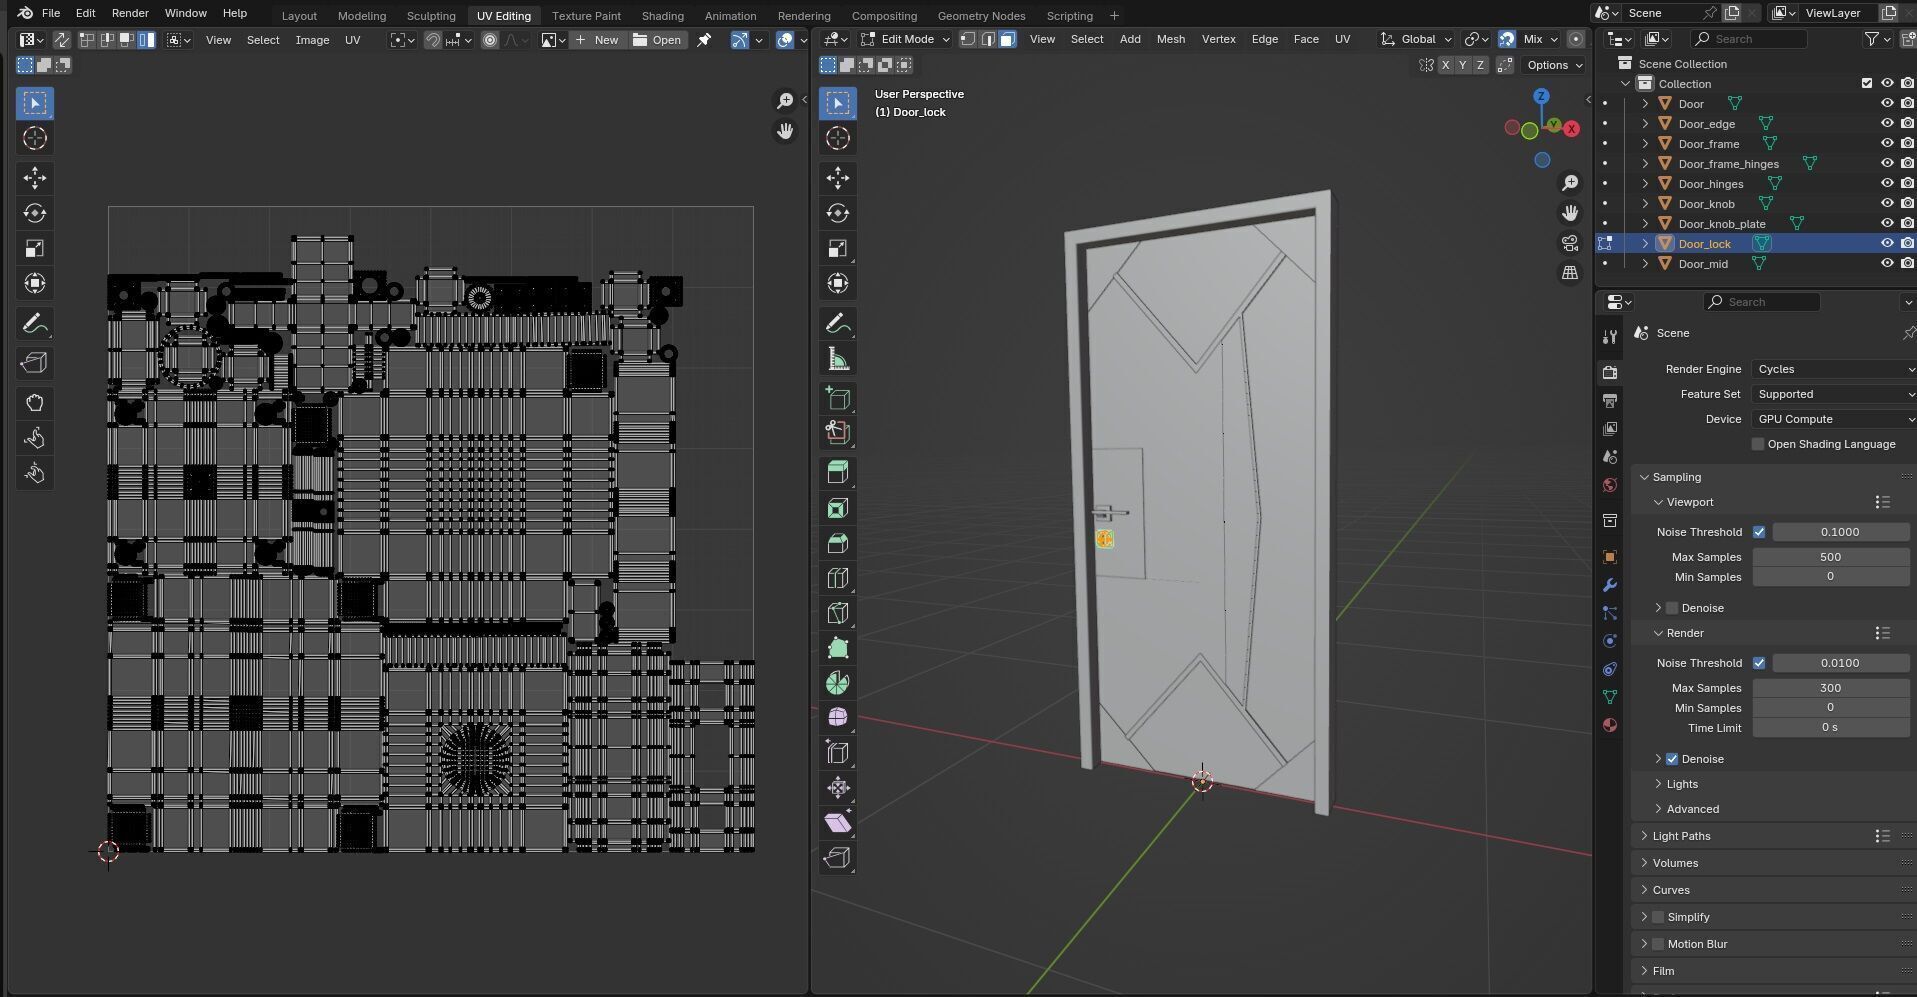Switch to the Texture Paint workspace tab
The width and height of the screenshot is (1917, 997).
point(586,16)
